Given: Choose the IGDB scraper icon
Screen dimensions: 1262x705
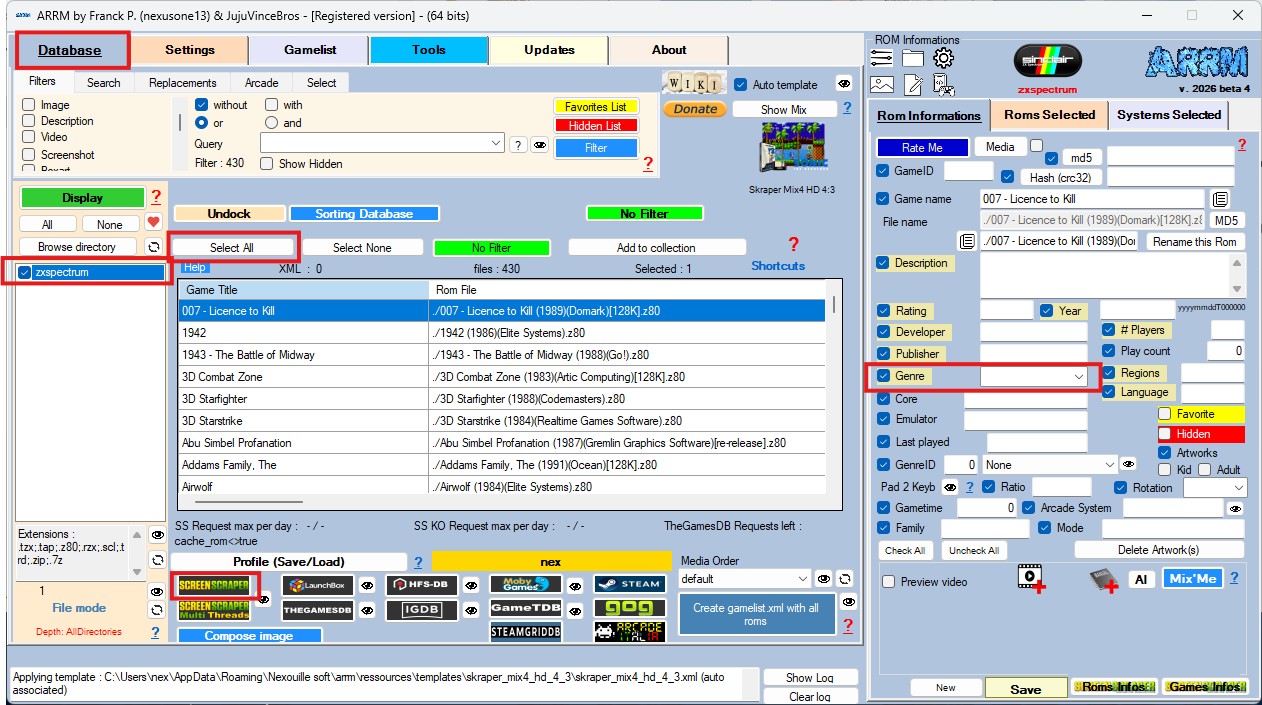Looking at the screenshot, I should pos(422,609).
